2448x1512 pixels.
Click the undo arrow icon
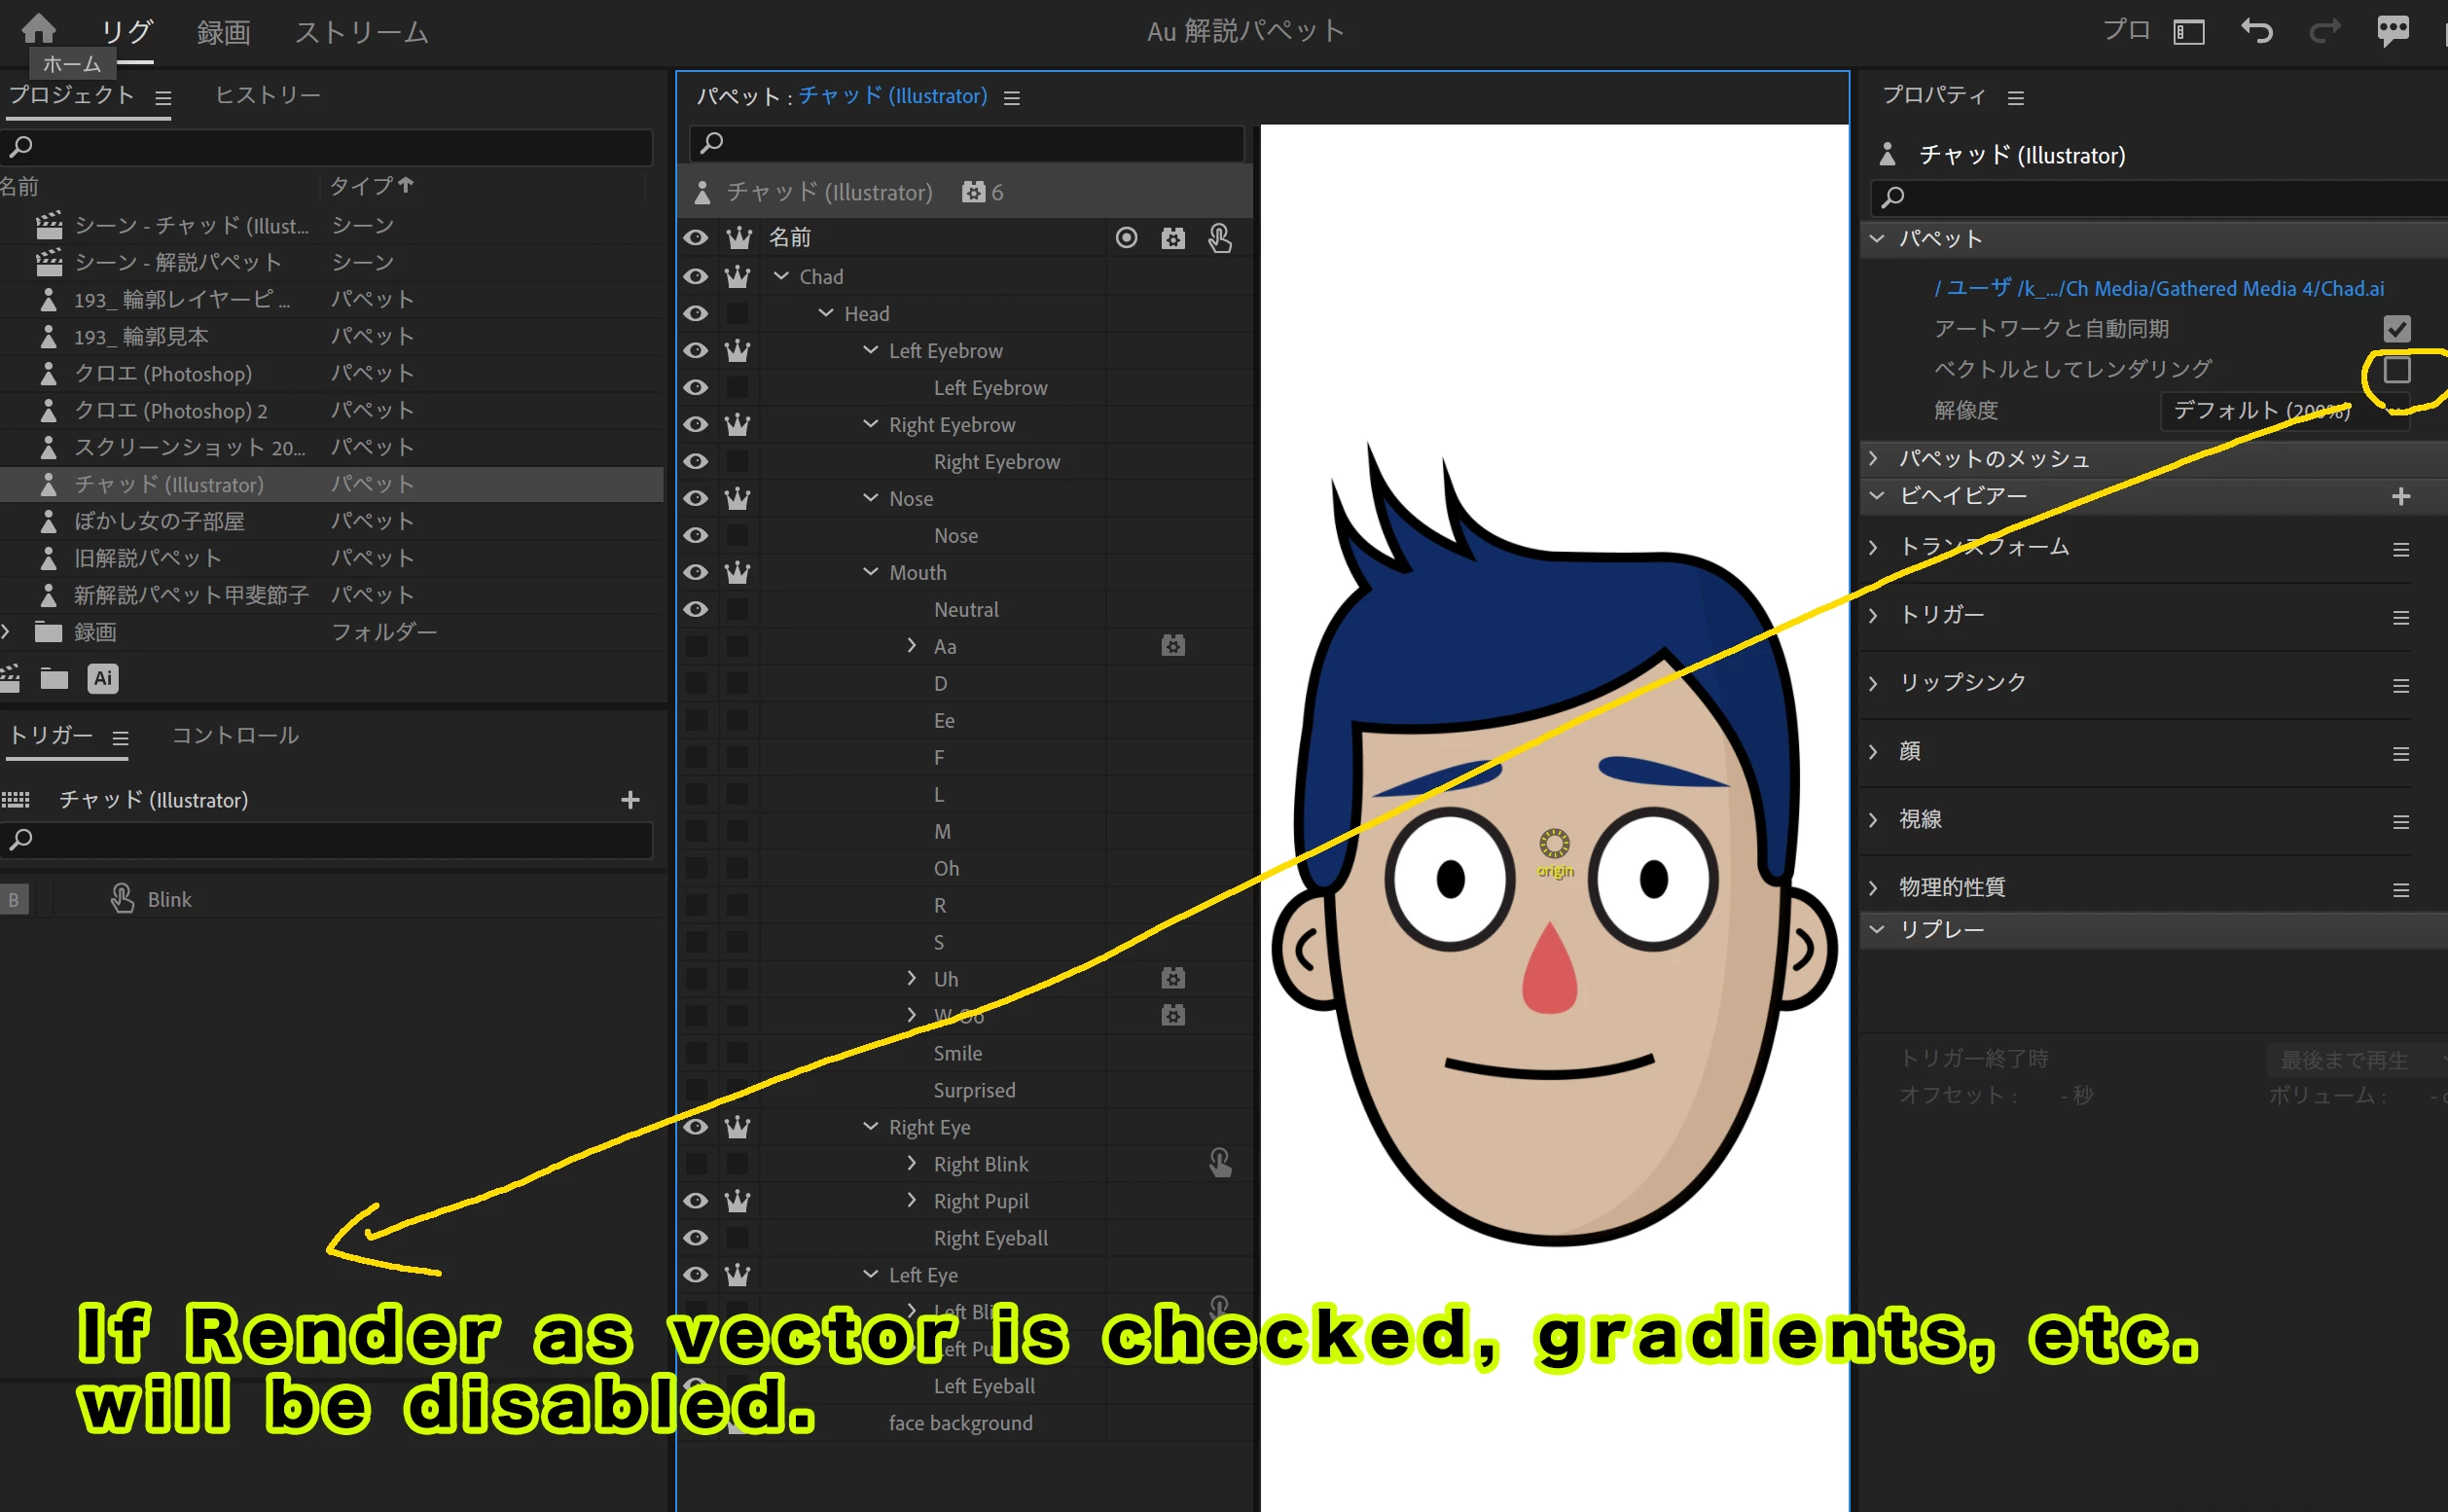(x=2257, y=31)
